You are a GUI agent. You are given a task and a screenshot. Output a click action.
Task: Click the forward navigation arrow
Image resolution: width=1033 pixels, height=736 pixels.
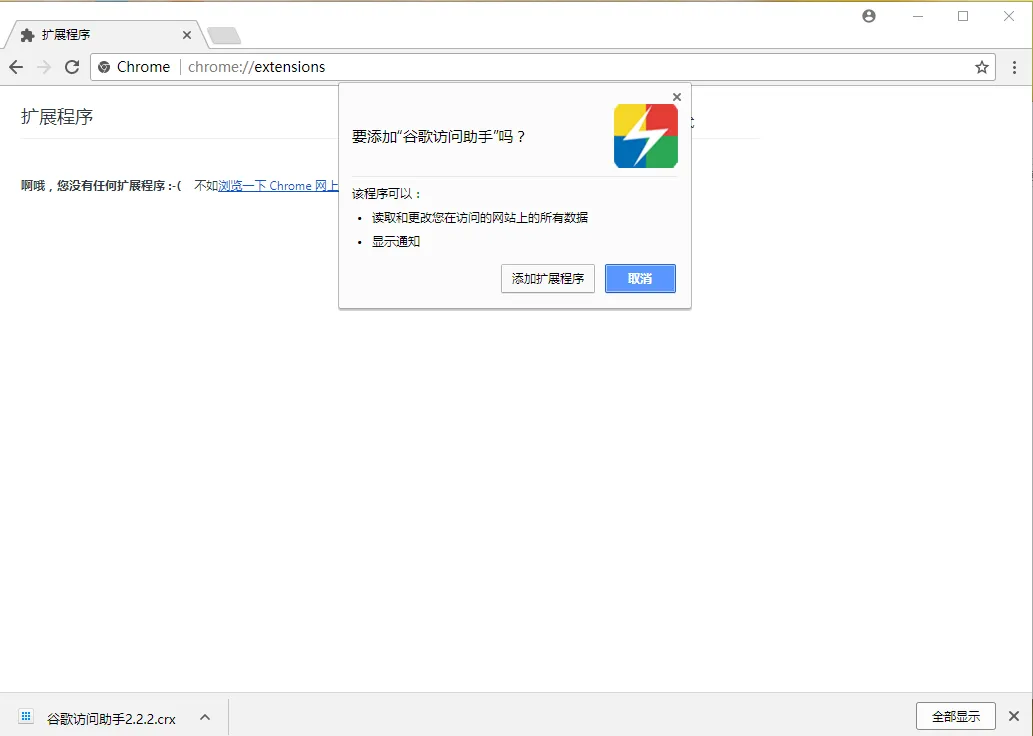coord(44,67)
